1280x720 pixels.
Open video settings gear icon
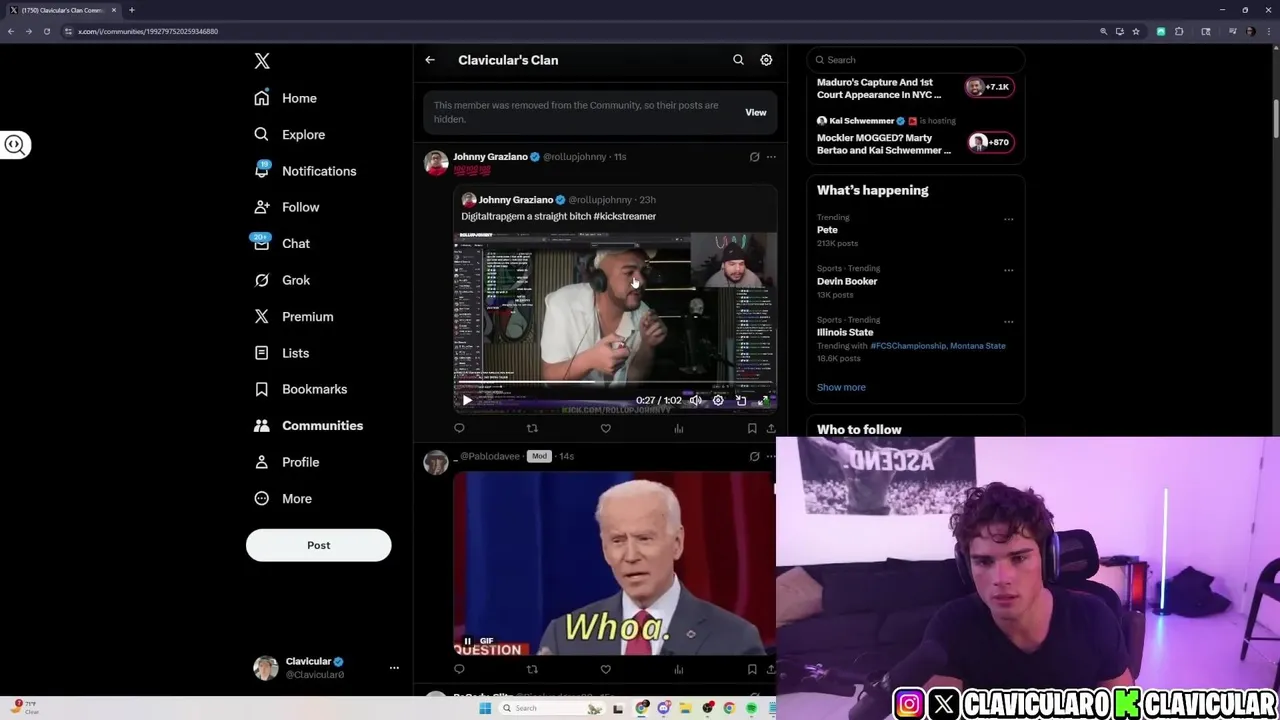(x=718, y=400)
